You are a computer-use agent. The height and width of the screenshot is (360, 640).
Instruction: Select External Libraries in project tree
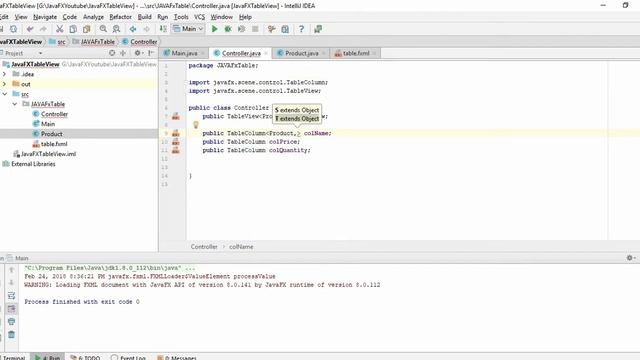coord(33,164)
